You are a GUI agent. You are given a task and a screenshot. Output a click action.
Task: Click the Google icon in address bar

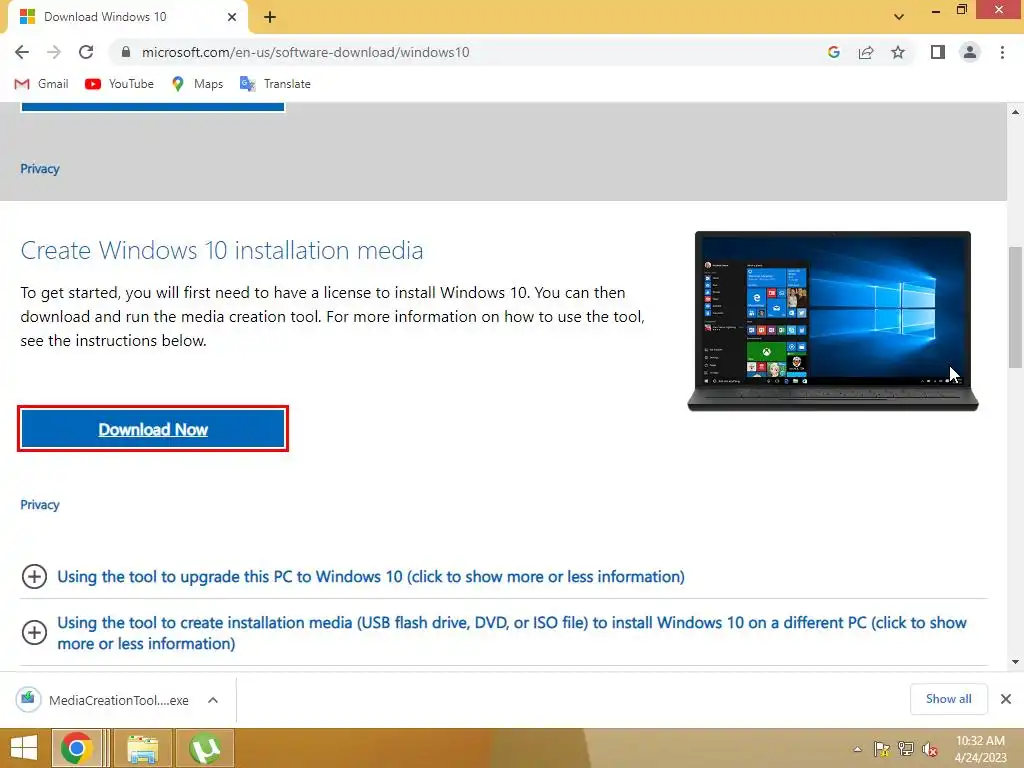click(x=833, y=52)
